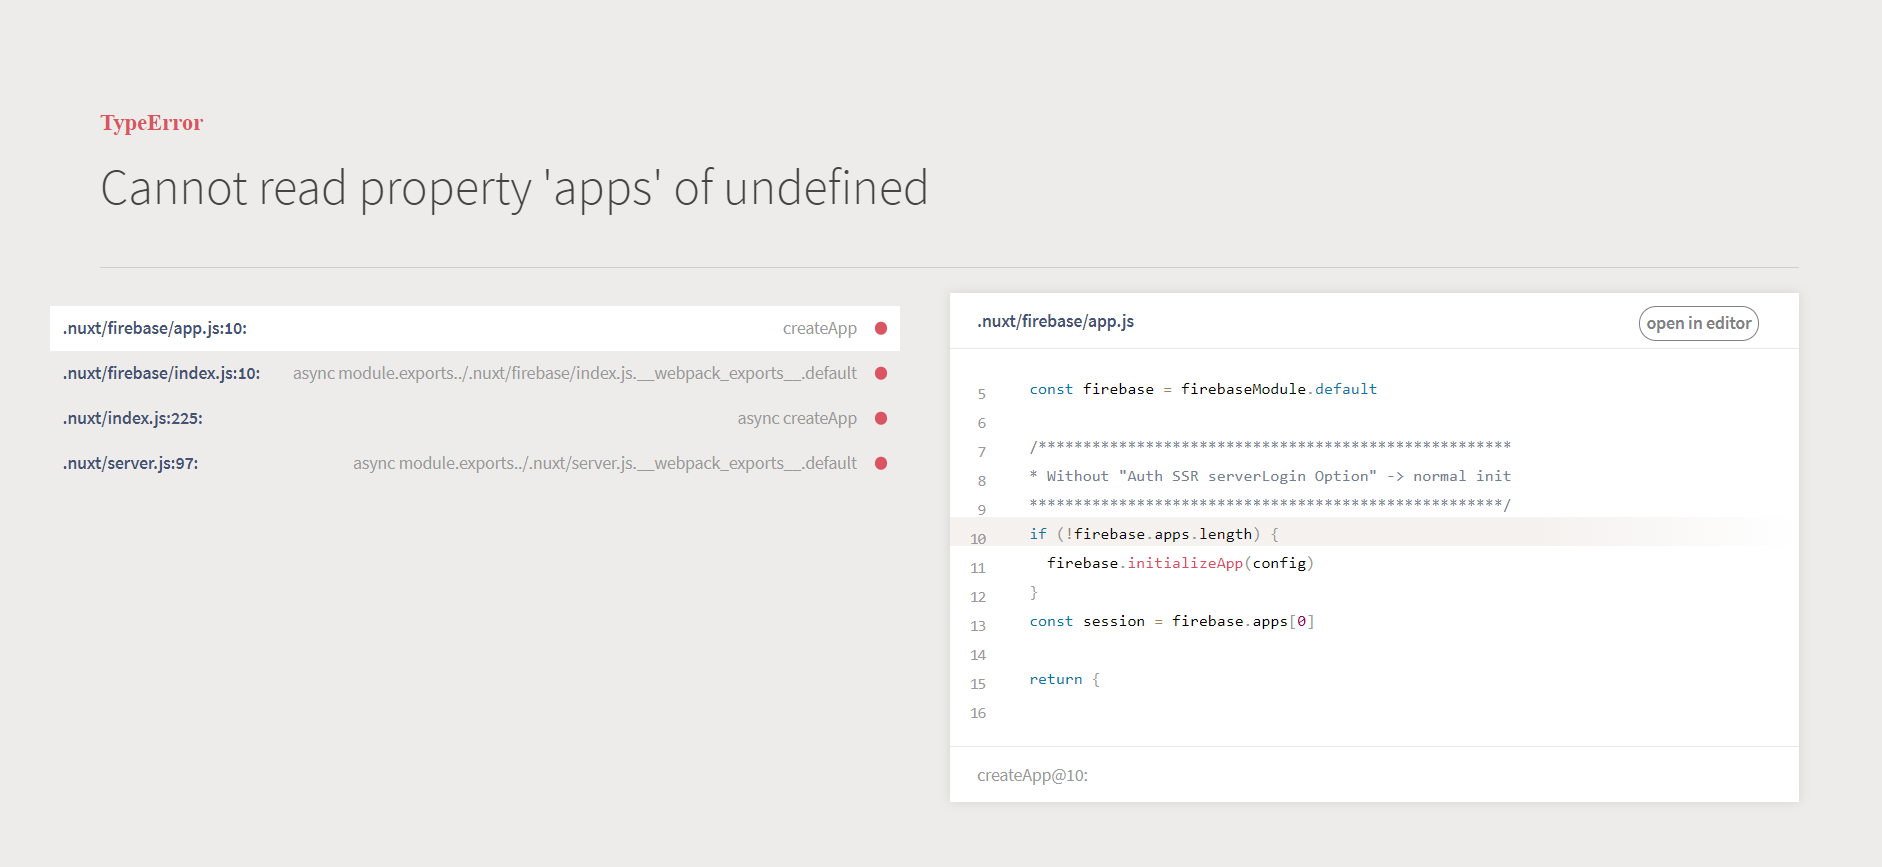The image size is (1882, 867).
Task: Click the highlighted line 'if (!firebase.apps.length) {'
Action: [x=1154, y=534]
